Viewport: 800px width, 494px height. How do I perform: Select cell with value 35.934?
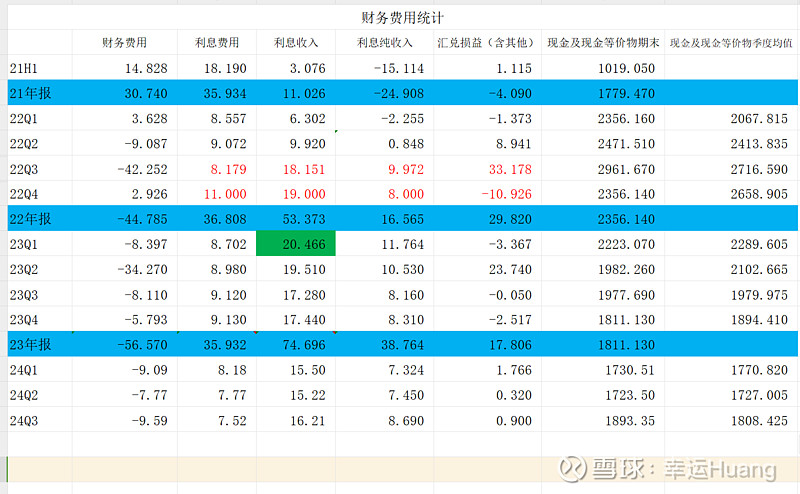(225, 93)
